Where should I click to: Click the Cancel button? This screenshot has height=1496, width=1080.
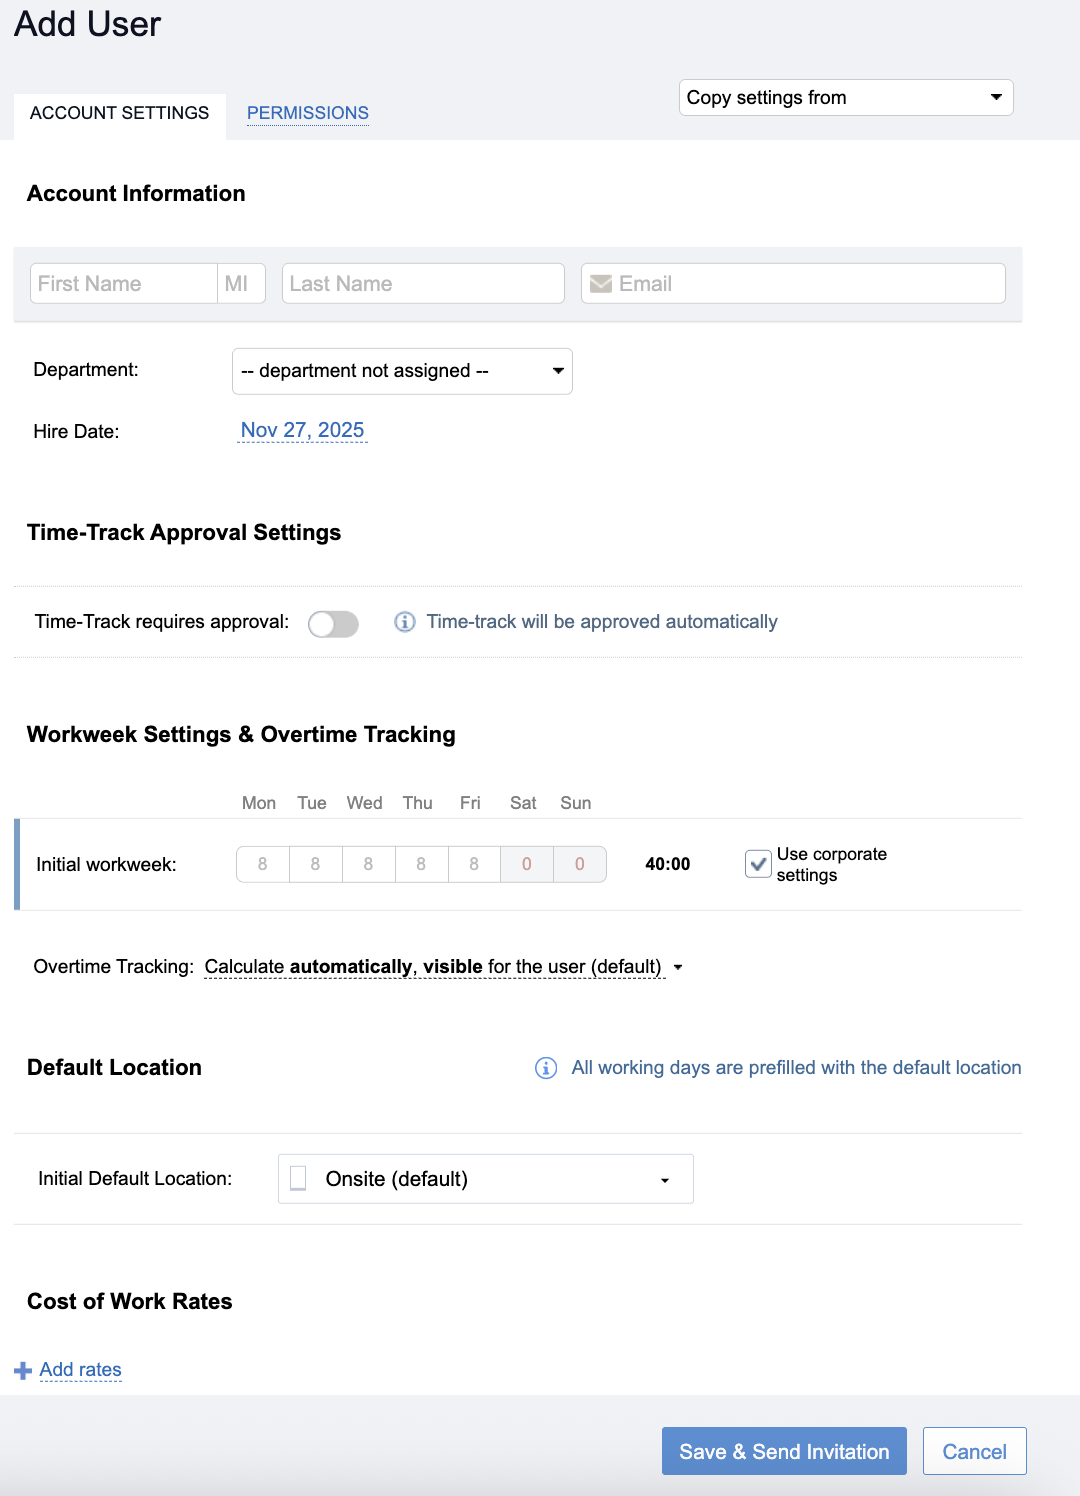[973, 1451]
